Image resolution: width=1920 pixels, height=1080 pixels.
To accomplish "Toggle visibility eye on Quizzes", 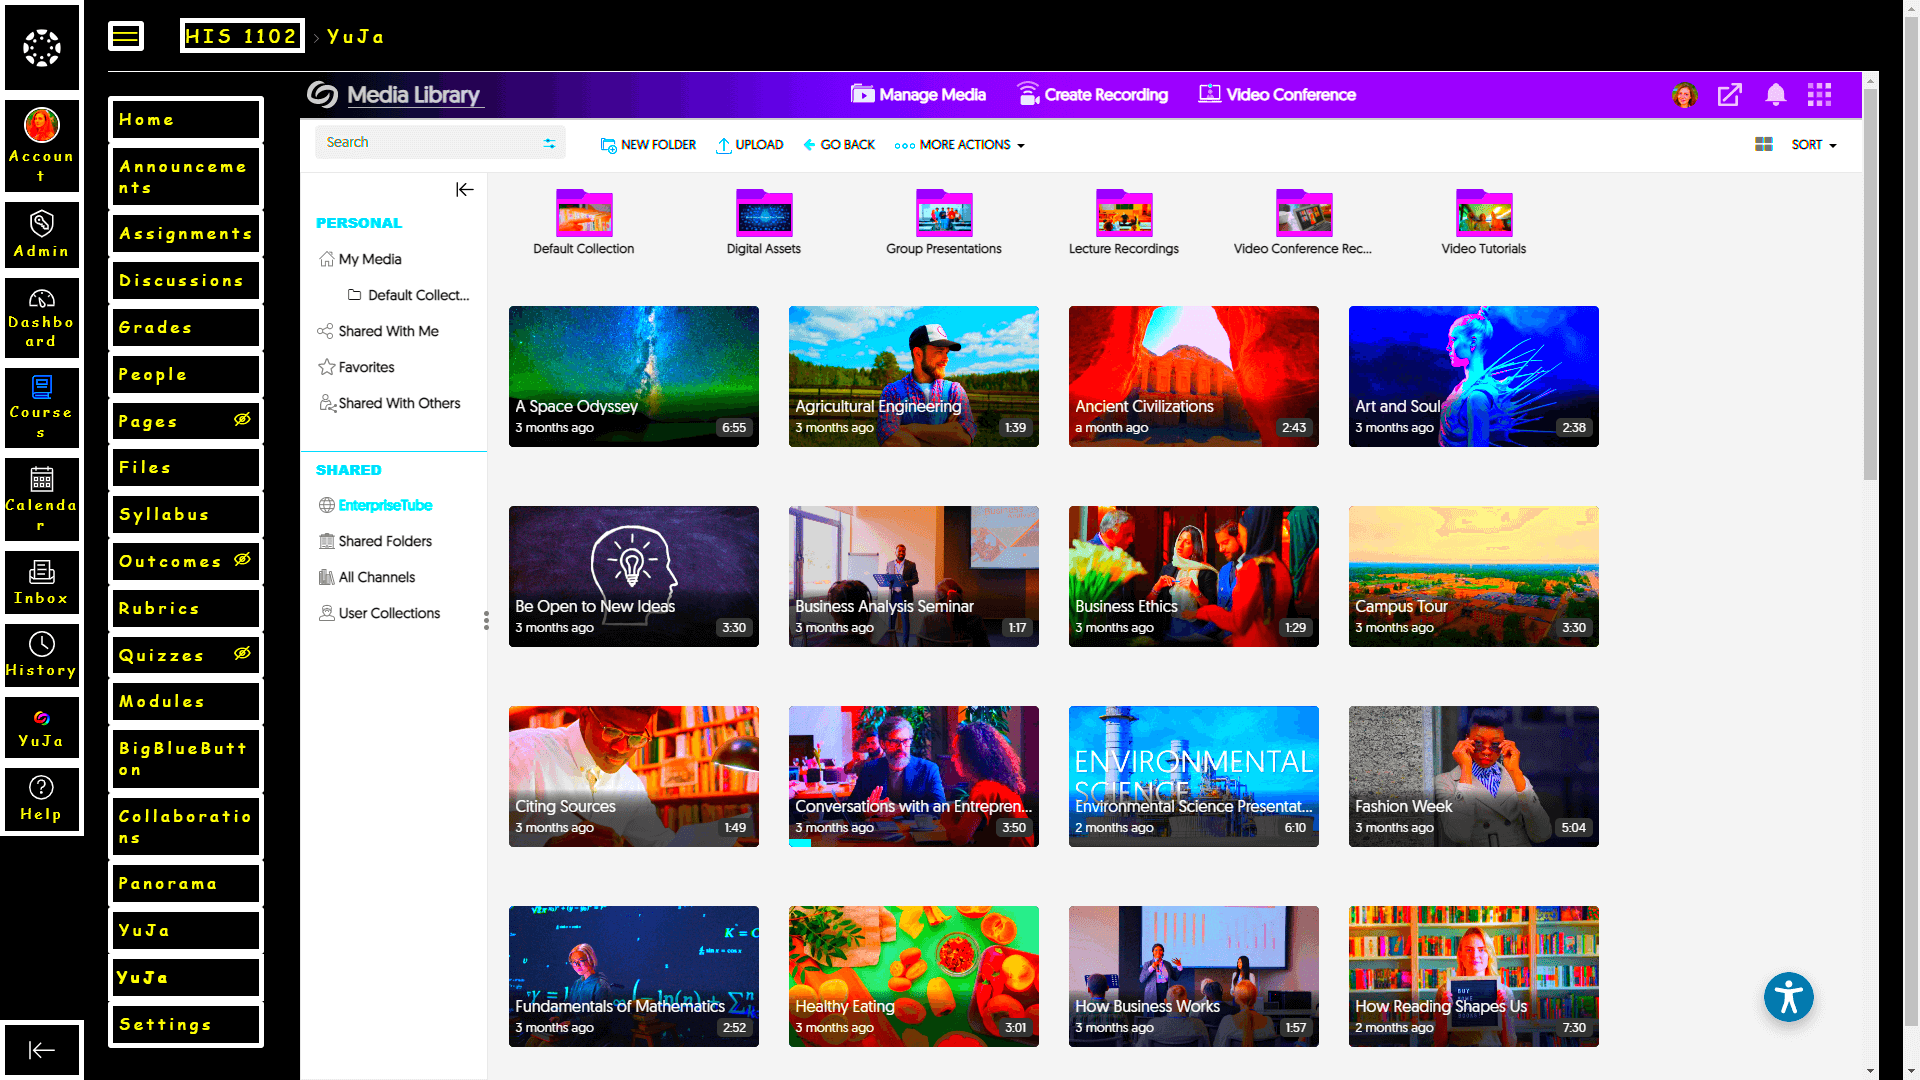I will coord(242,653).
